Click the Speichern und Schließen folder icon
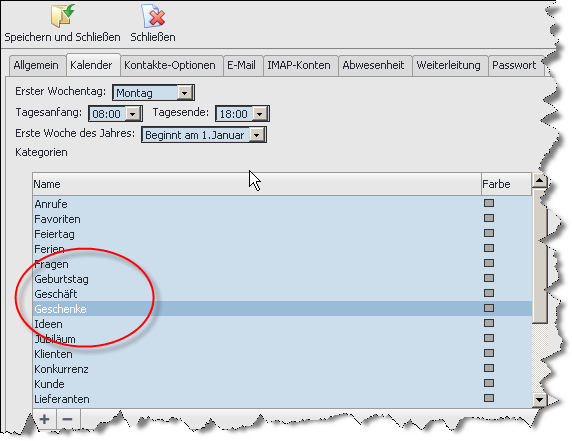The height and width of the screenshot is (441, 572). pyautogui.click(x=62, y=16)
